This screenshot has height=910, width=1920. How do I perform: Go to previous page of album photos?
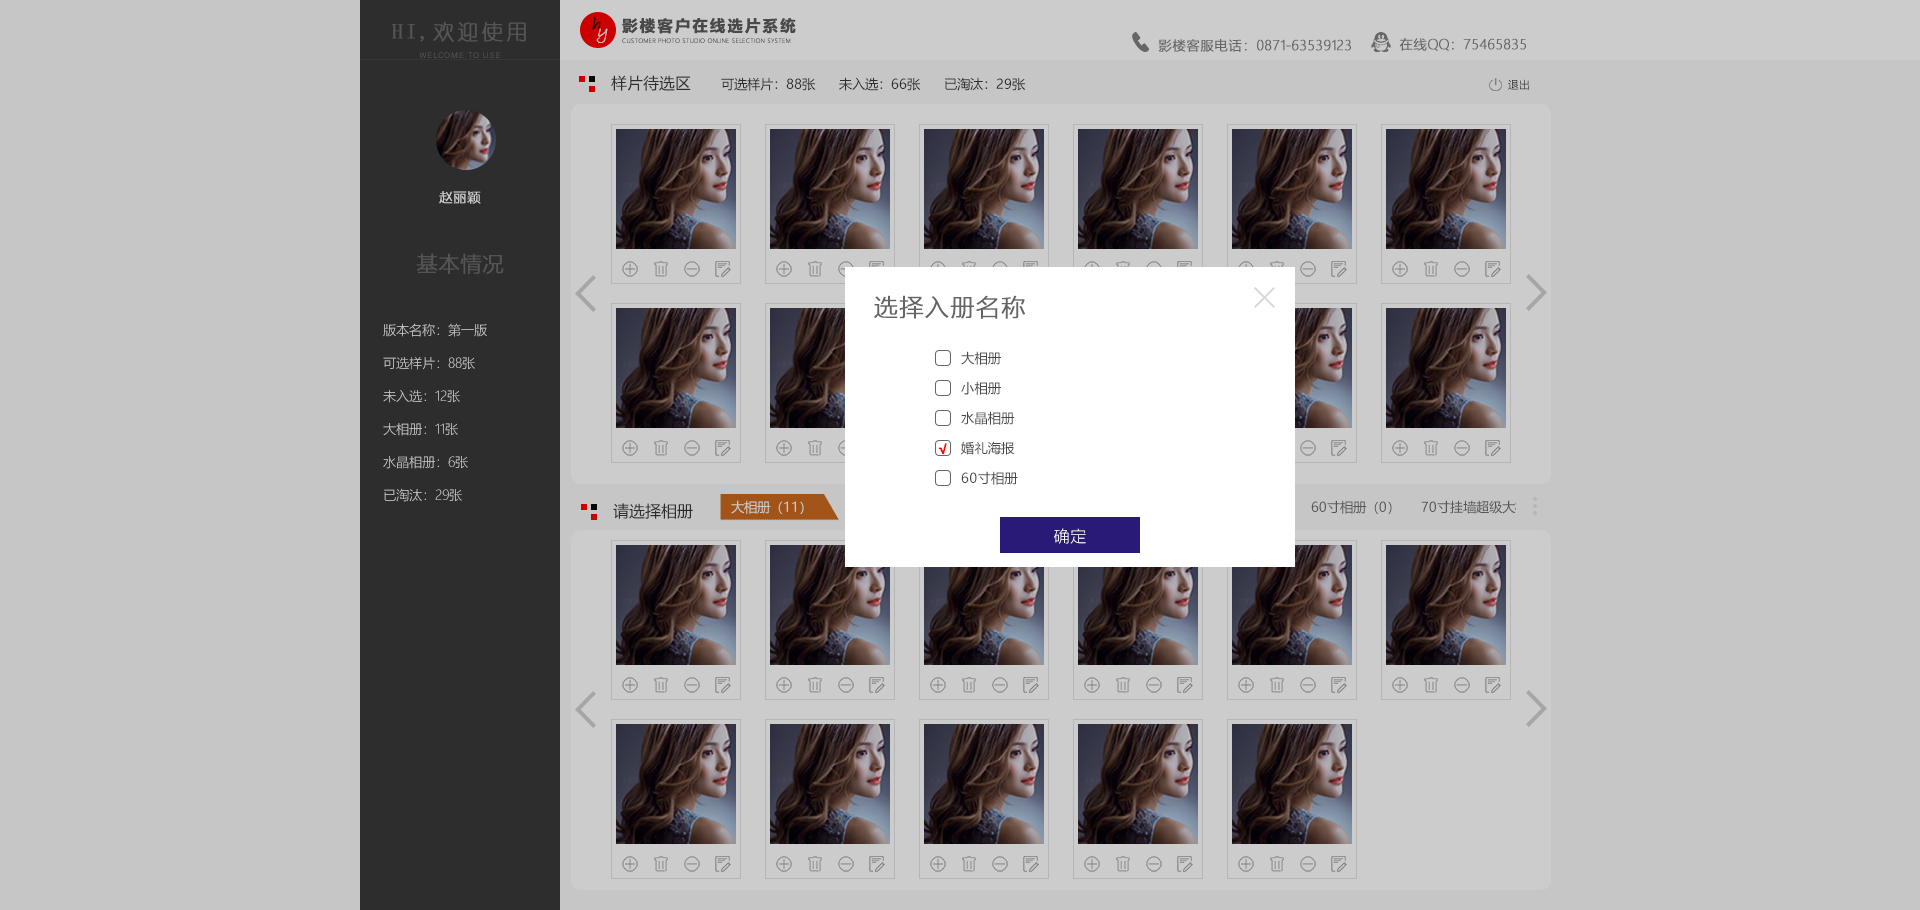[586, 709]
